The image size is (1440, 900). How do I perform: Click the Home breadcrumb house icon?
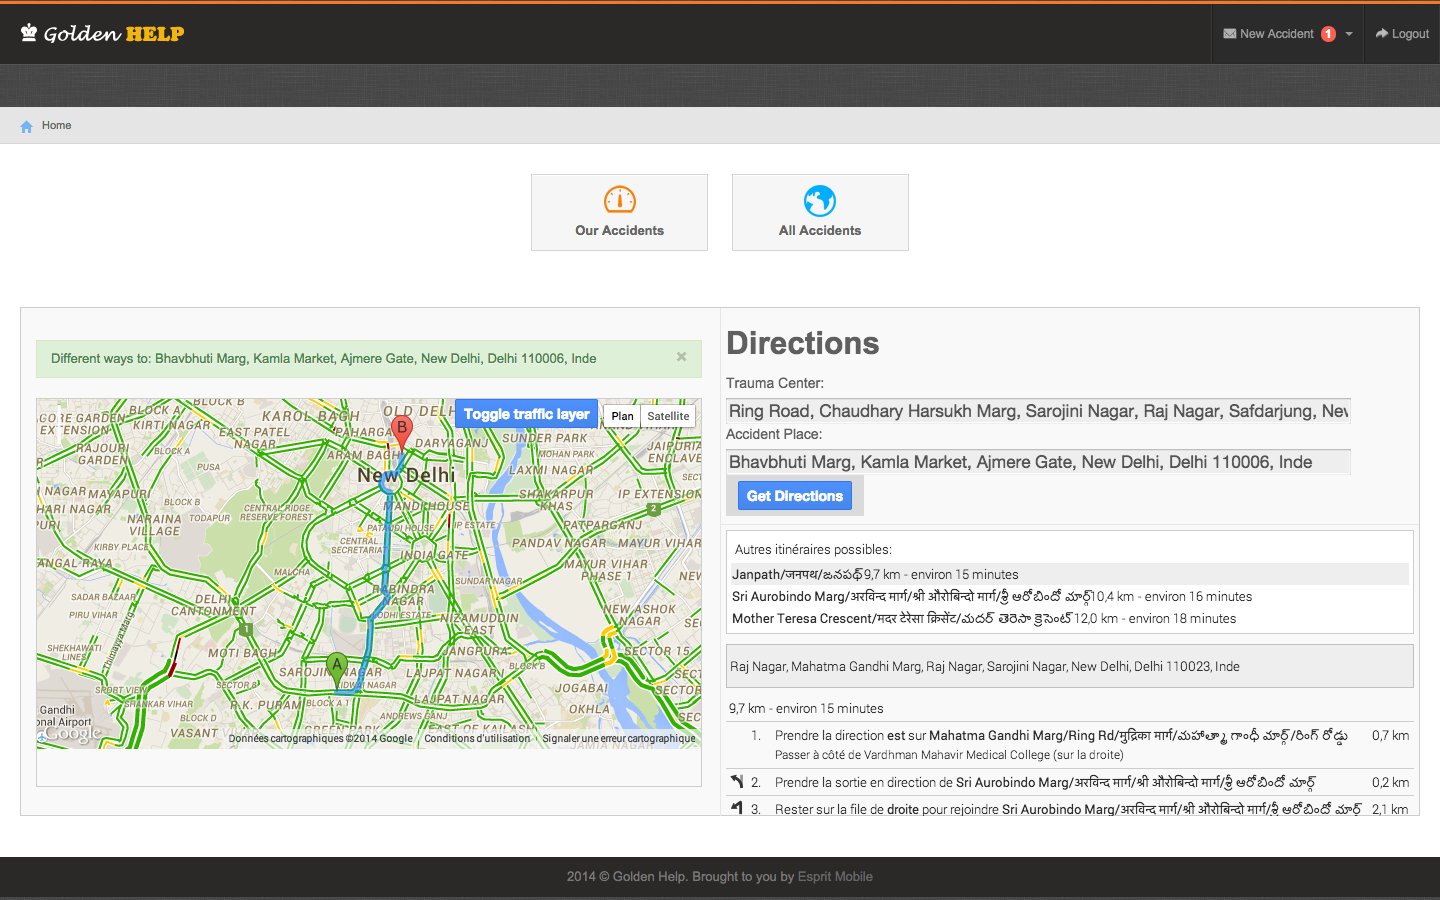pos(27,126)
